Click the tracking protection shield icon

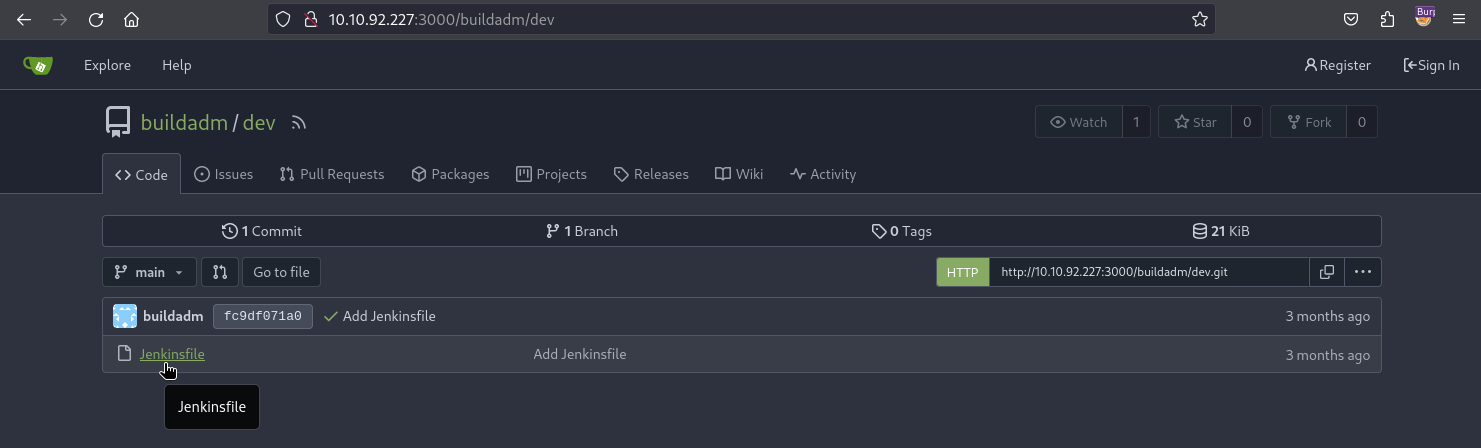283,19
